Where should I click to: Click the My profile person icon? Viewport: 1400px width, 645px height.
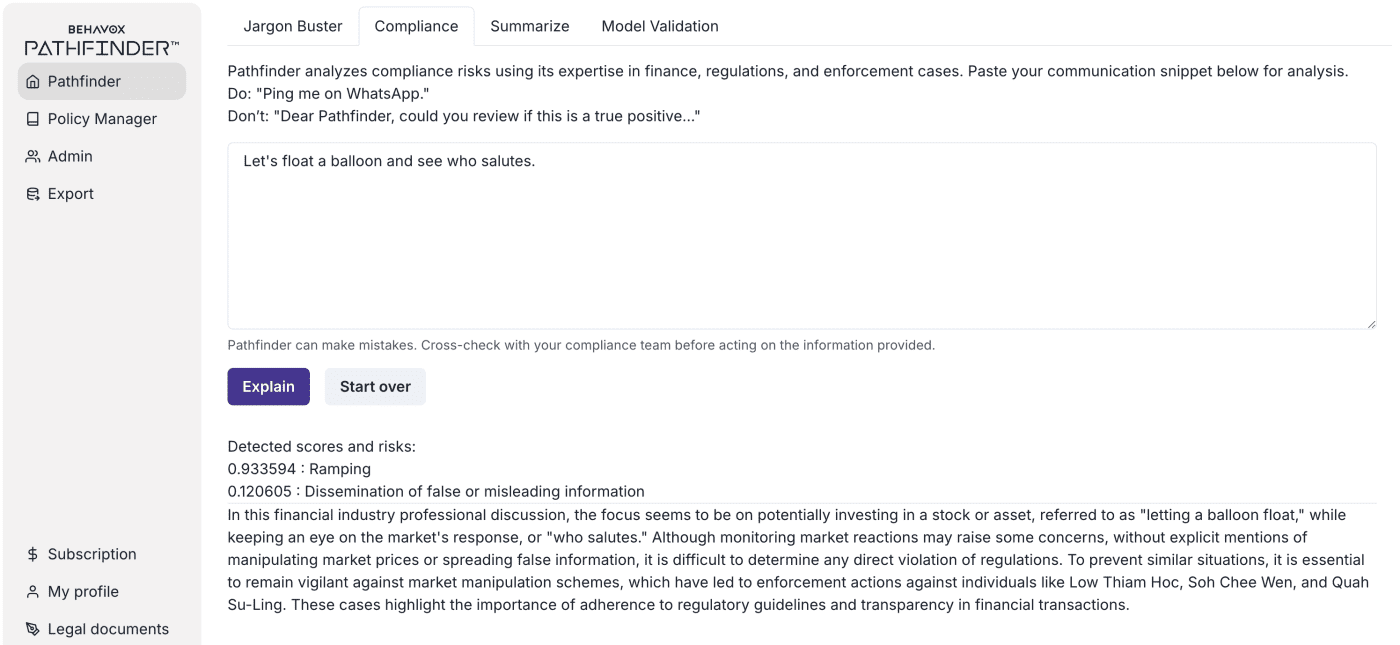33,592
